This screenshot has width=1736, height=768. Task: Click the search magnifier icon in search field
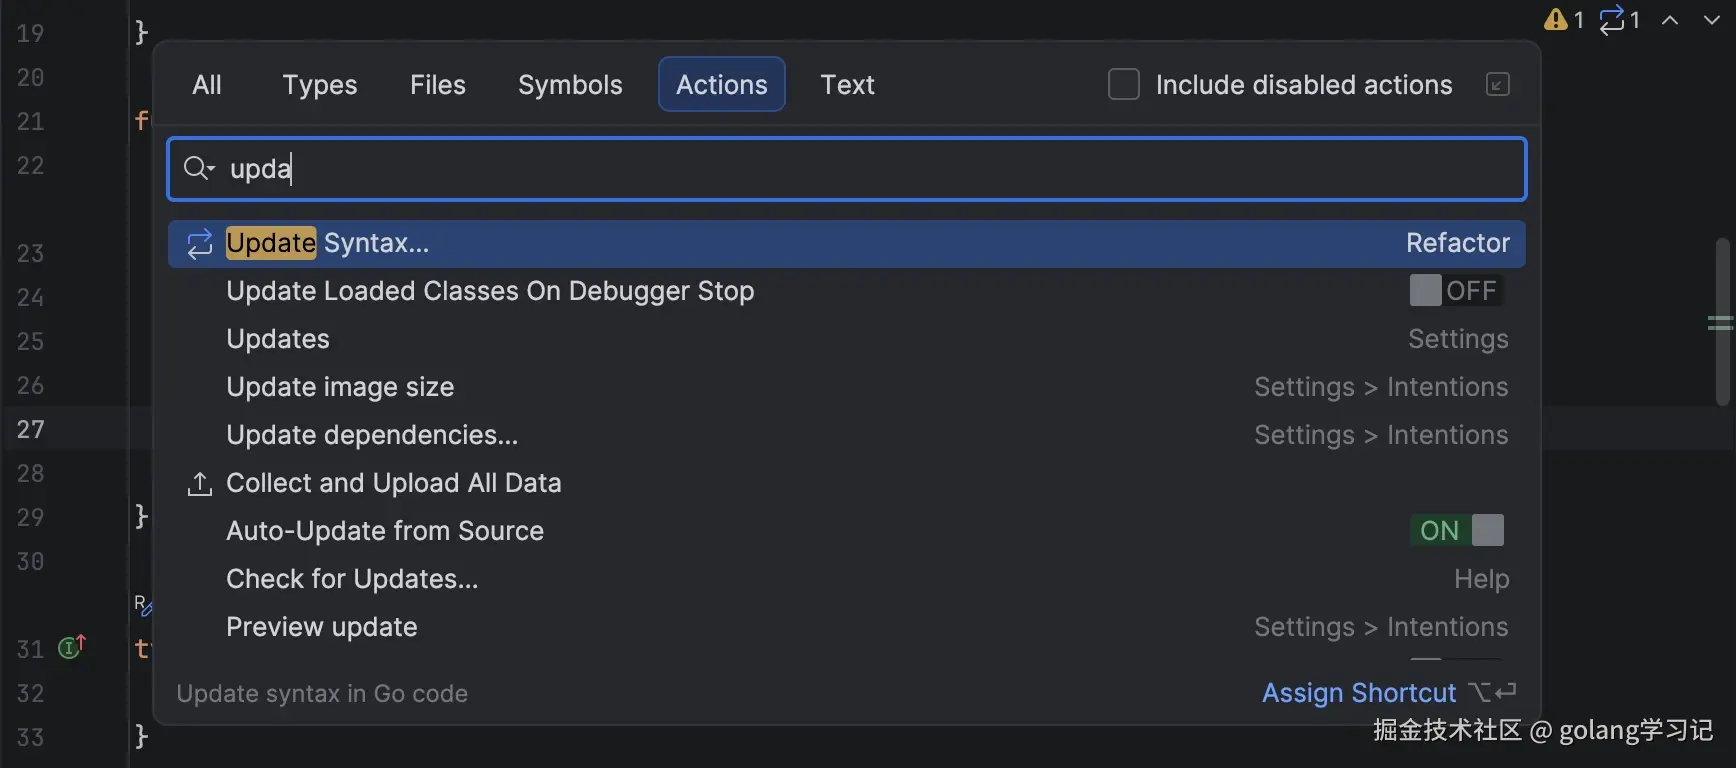click(197, 168)
